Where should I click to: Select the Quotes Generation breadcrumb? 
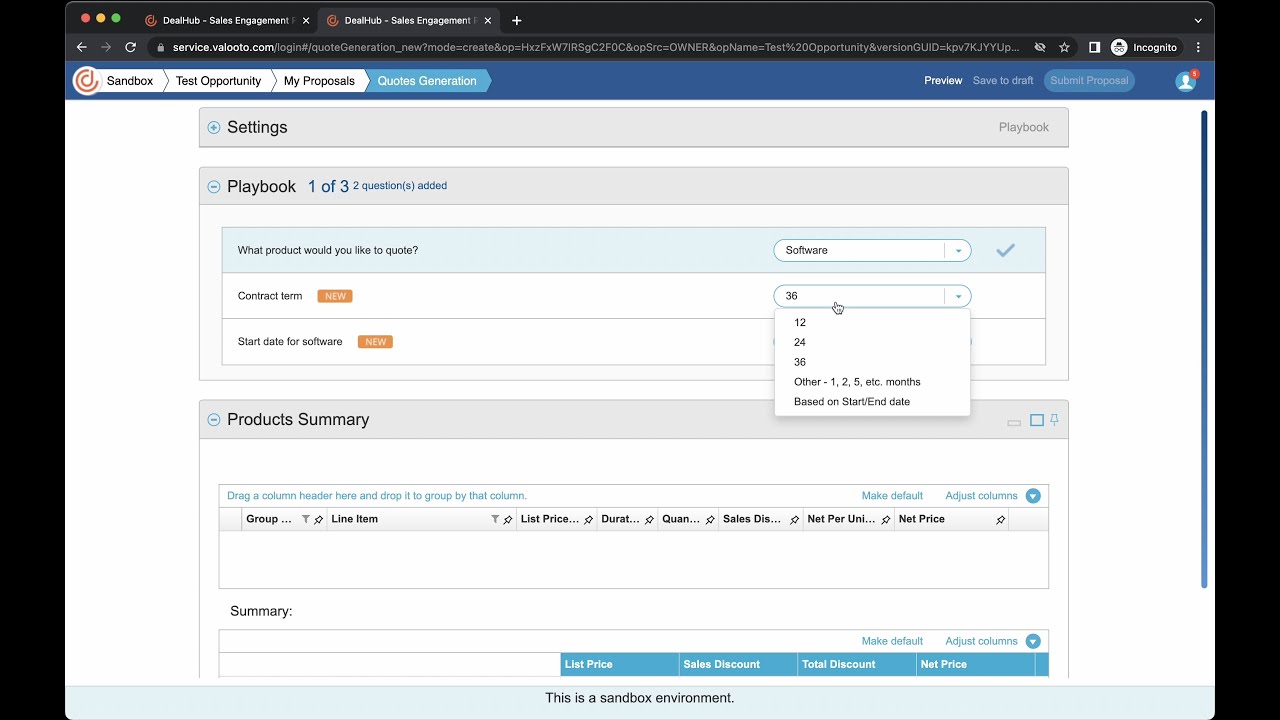(427, 81)
